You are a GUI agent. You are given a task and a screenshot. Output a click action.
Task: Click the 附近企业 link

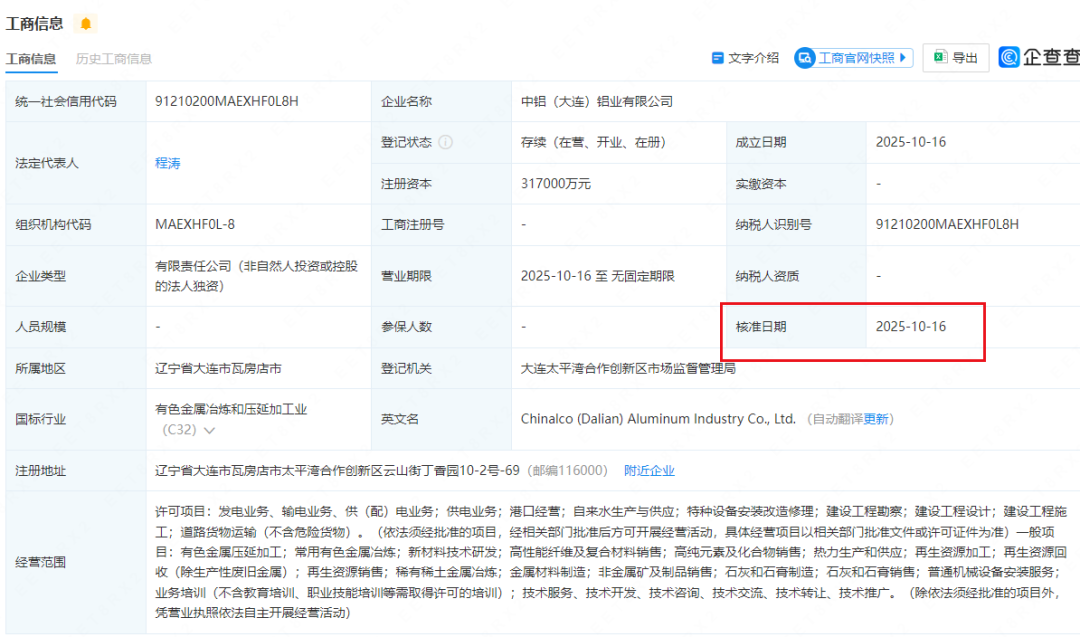[649, 470]
